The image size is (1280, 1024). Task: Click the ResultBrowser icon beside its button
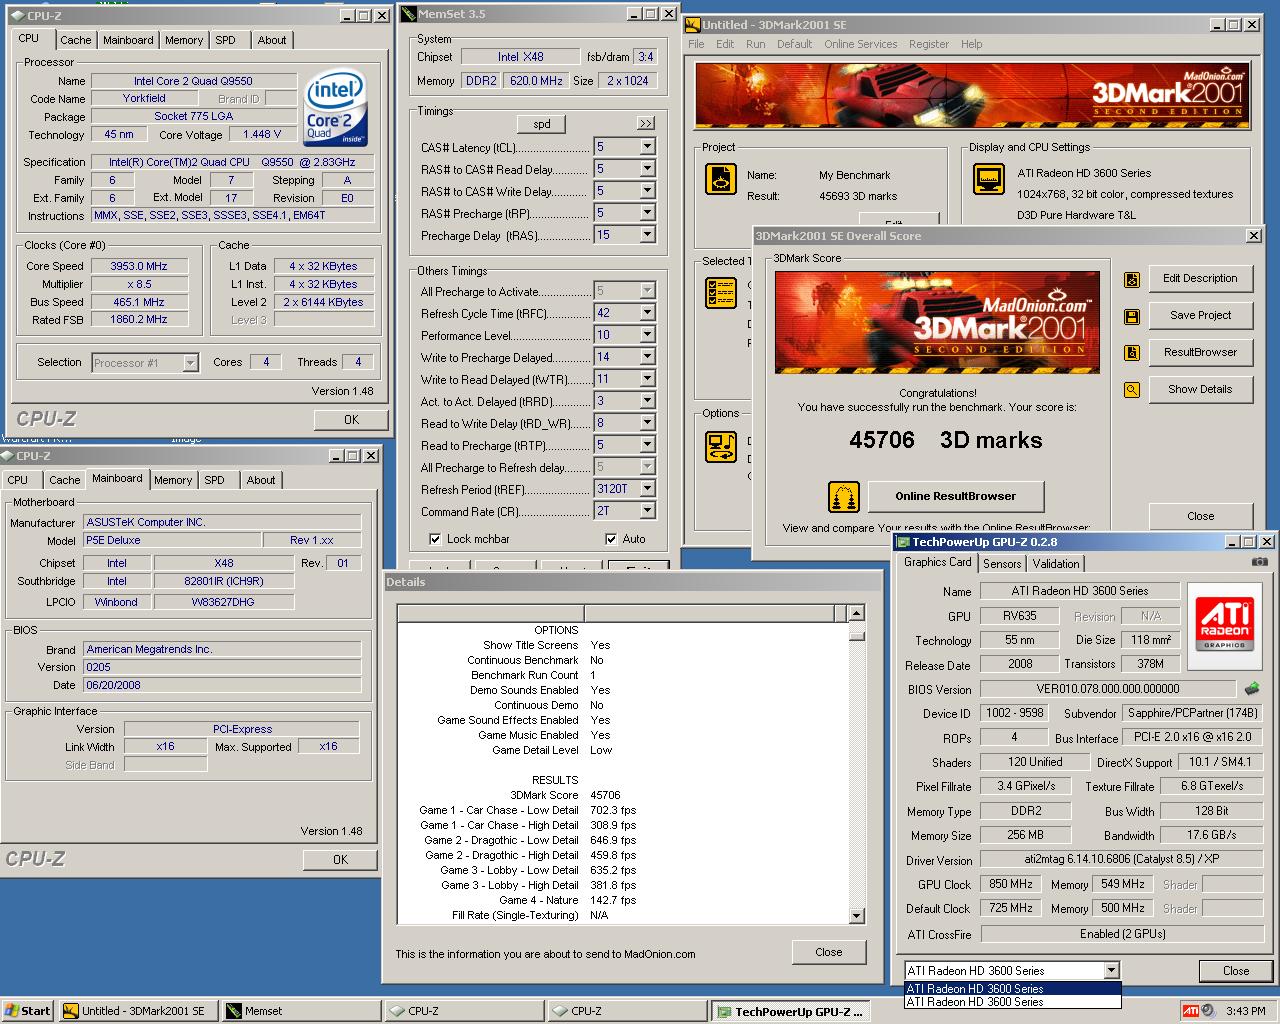pos(1132,353)
